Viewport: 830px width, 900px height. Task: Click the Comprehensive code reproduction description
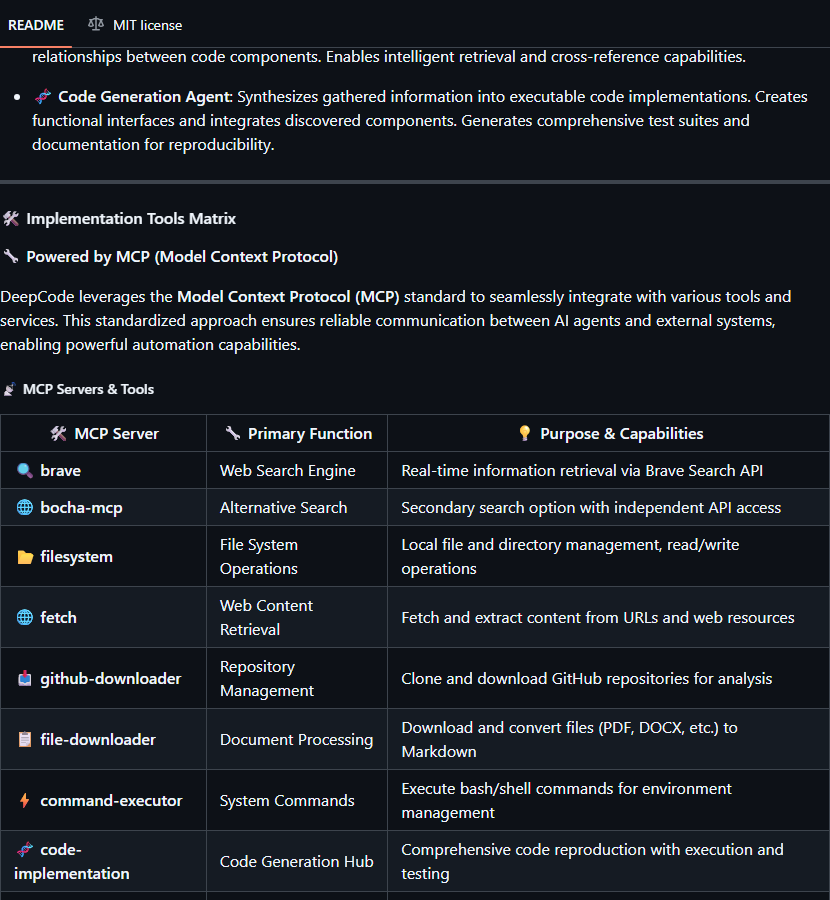[x=592, y=862]
